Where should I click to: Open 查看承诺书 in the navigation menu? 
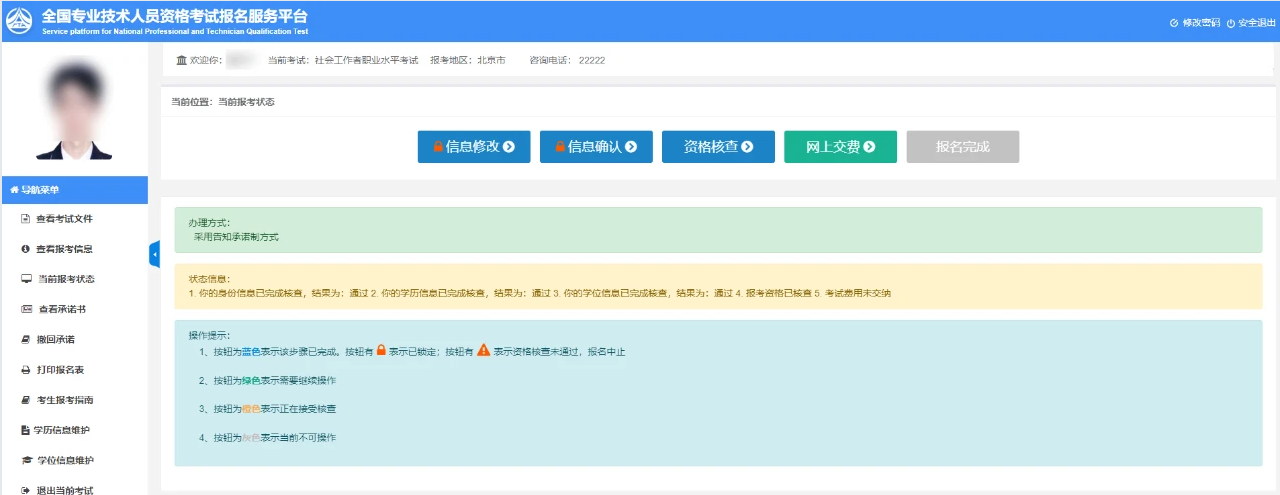tap(68, 310)
